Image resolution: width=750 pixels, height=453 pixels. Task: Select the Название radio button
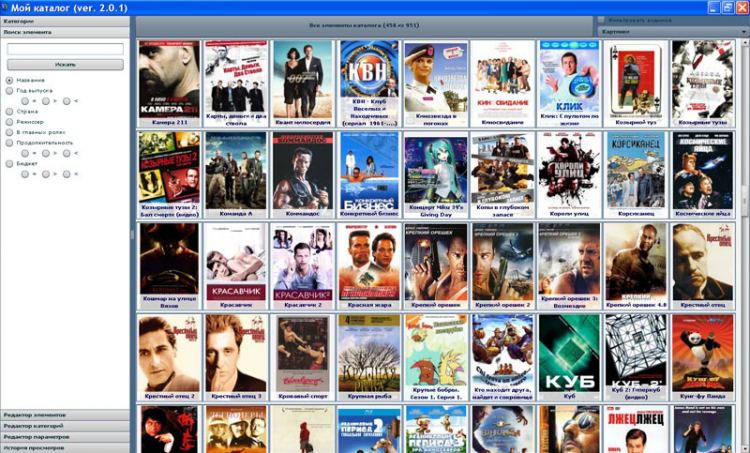pos(10,80)
